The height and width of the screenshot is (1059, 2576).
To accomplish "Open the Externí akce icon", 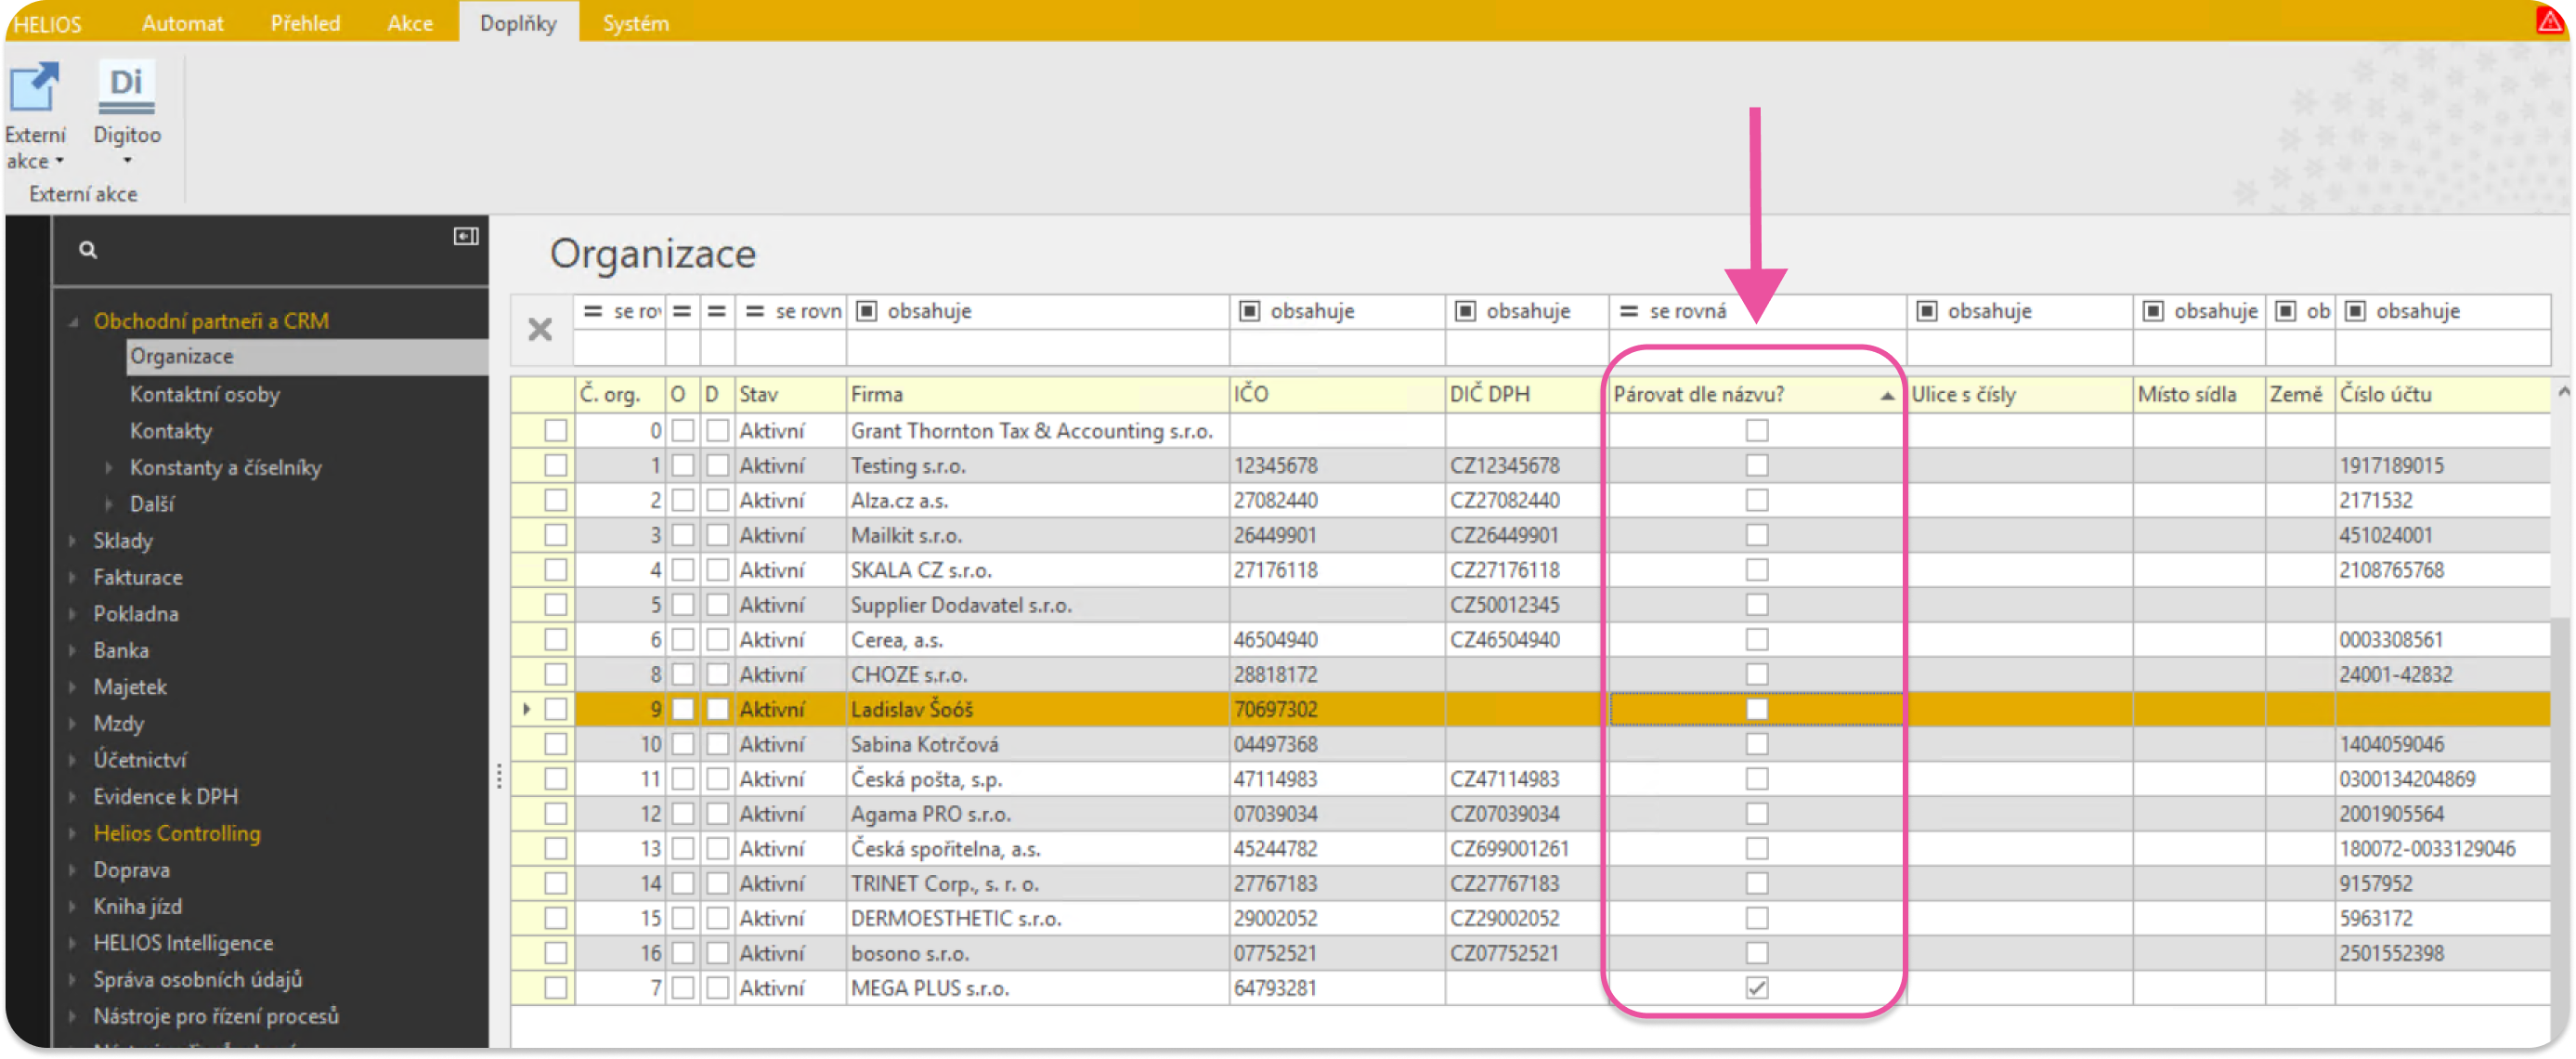I will [35, 88].
